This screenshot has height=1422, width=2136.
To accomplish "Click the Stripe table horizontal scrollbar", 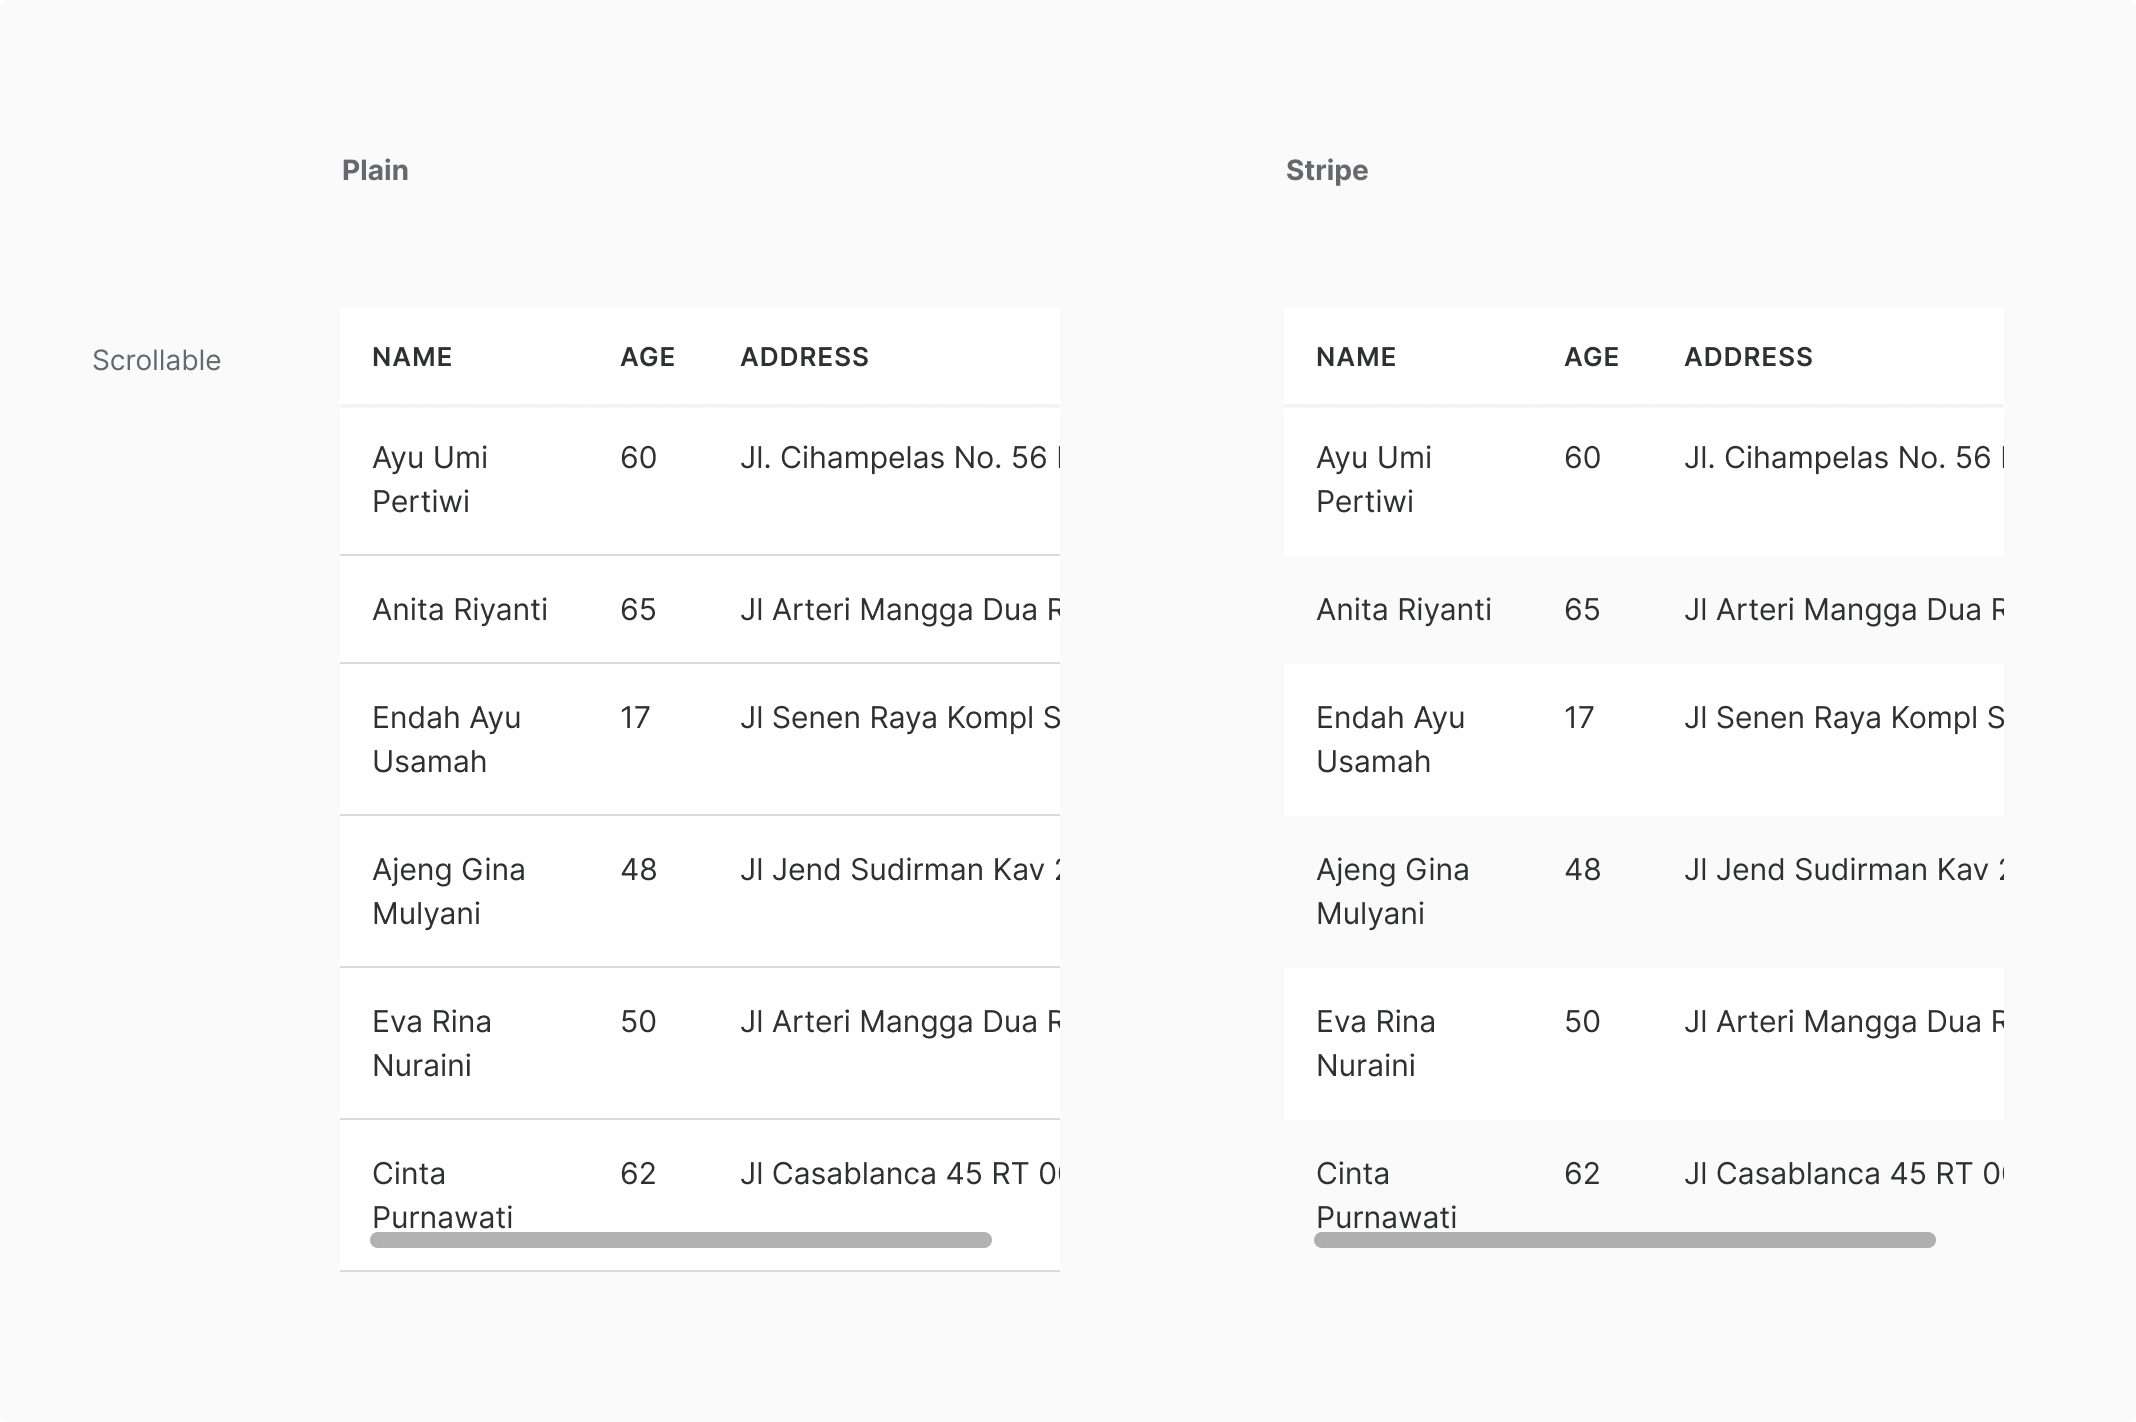I will point(1625,1240).
